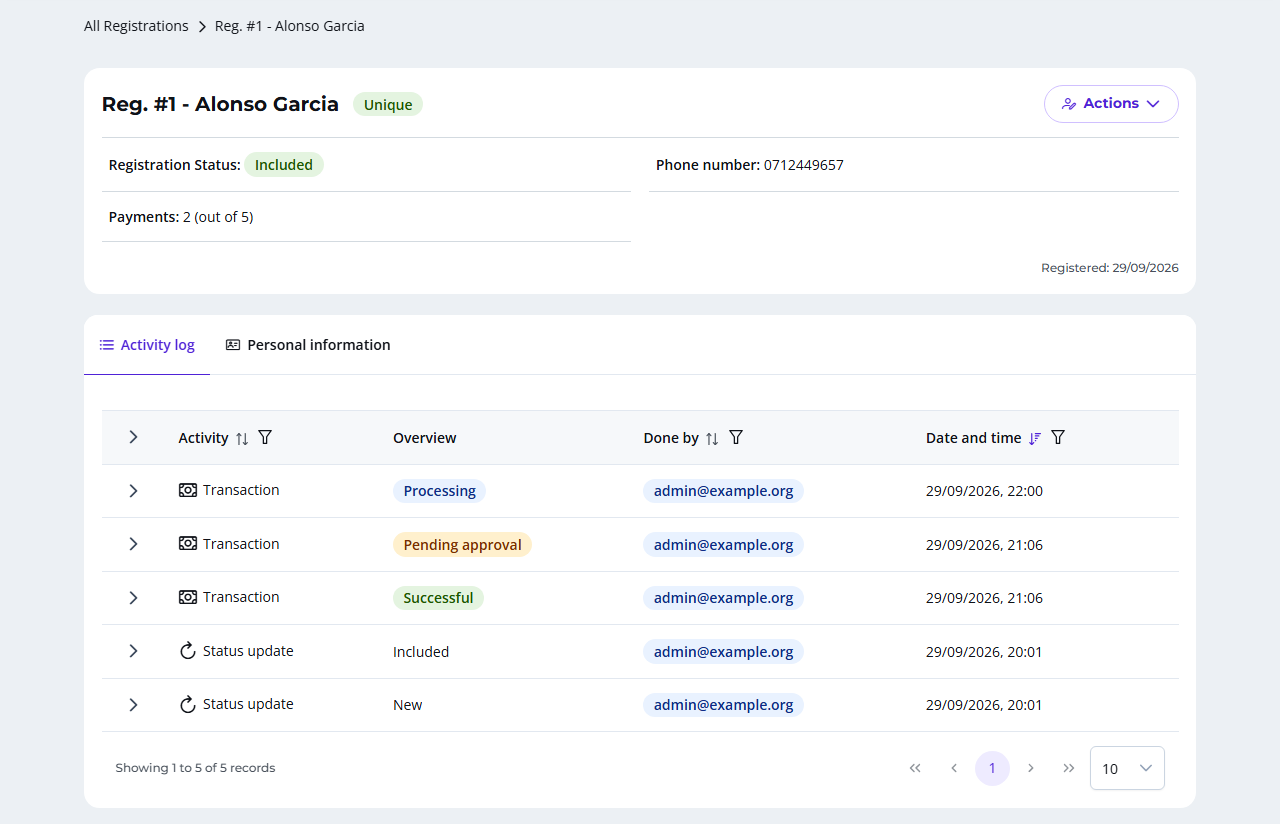Click the New overview text in the log

click(x=408, y=705)
